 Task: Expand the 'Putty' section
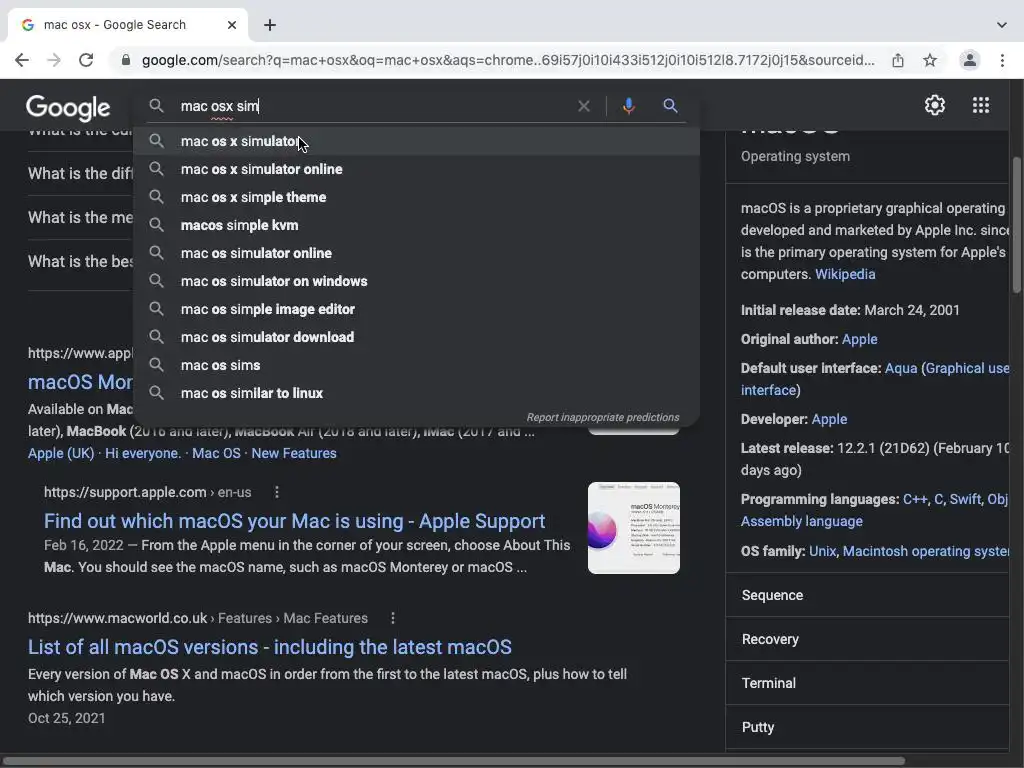point(867,727)
